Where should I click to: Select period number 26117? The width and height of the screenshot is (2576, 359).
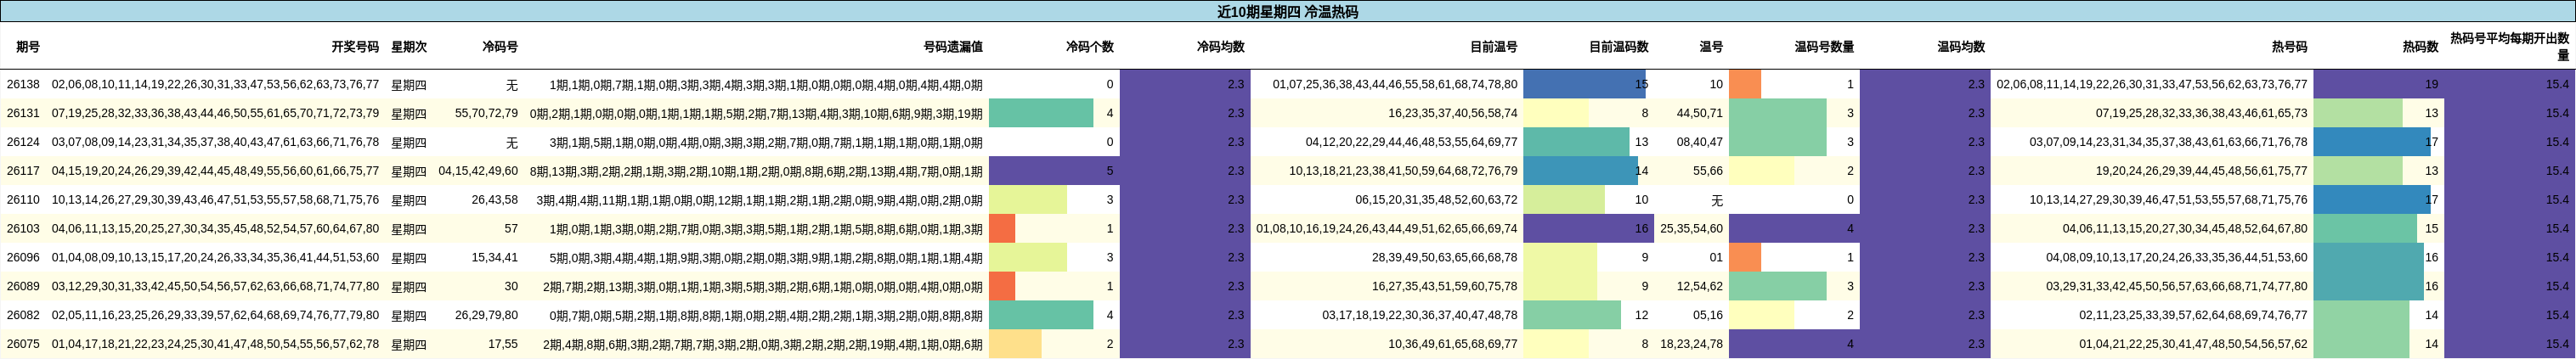tap(23, 171)
